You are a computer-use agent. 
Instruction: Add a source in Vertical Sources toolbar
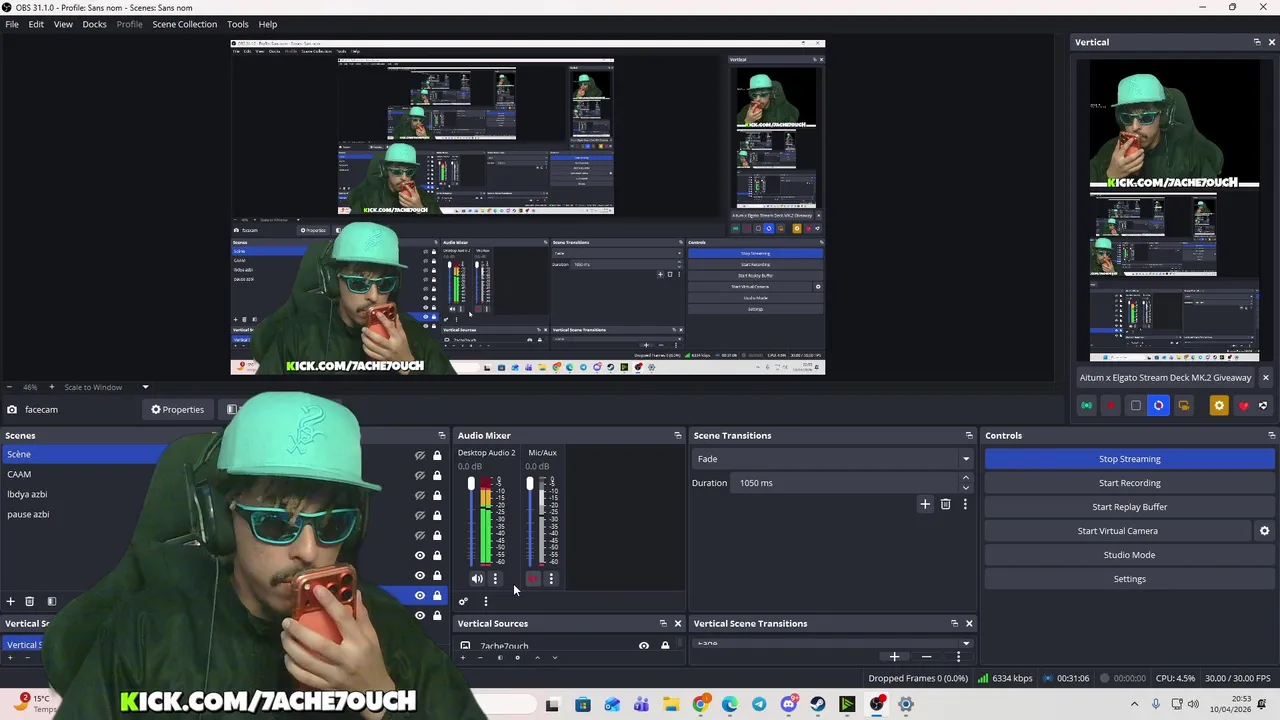click(462, 657)
